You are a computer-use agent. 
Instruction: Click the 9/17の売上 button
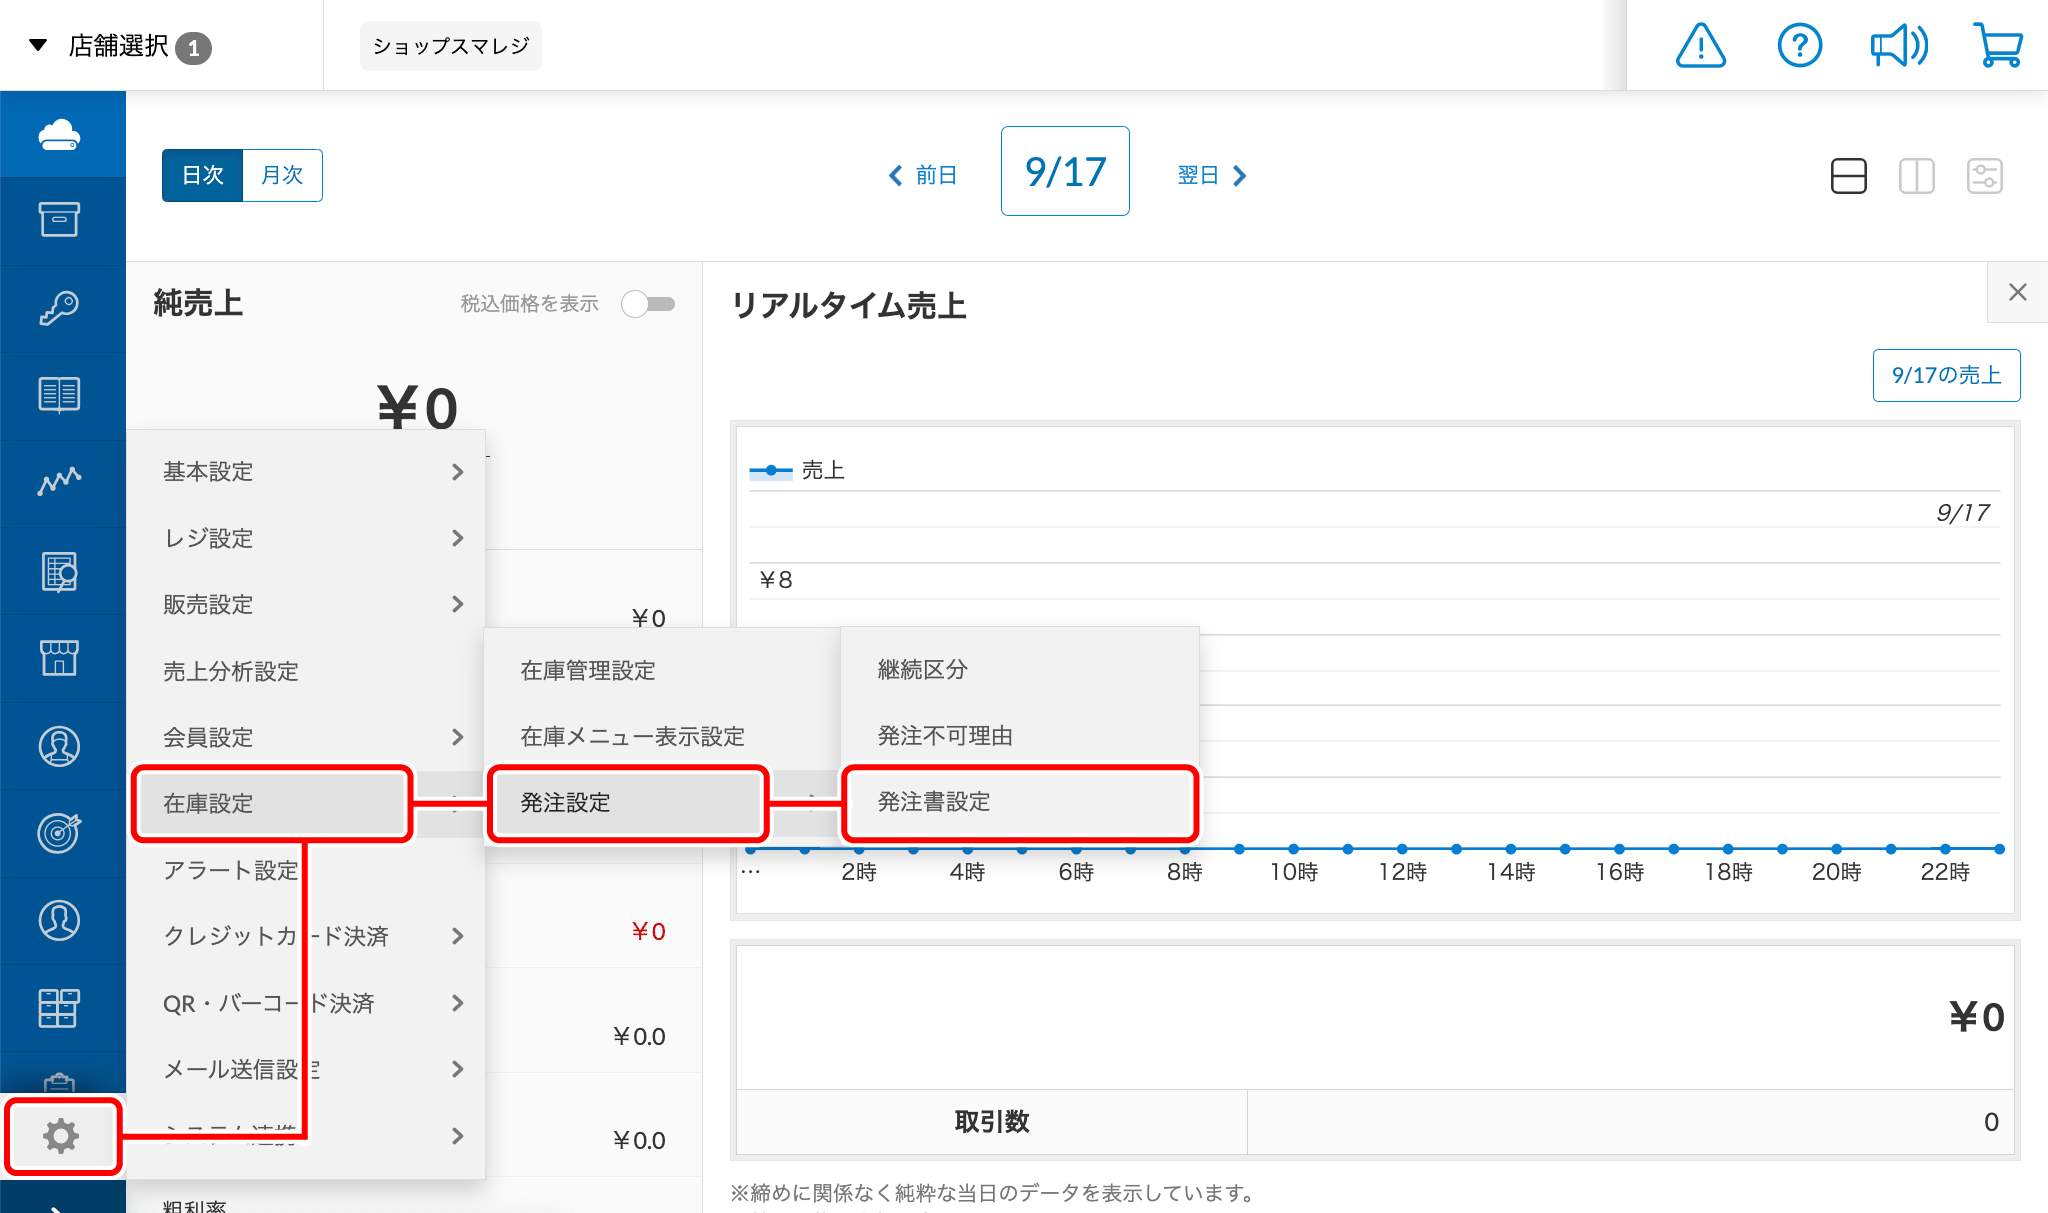[1946, 375]
